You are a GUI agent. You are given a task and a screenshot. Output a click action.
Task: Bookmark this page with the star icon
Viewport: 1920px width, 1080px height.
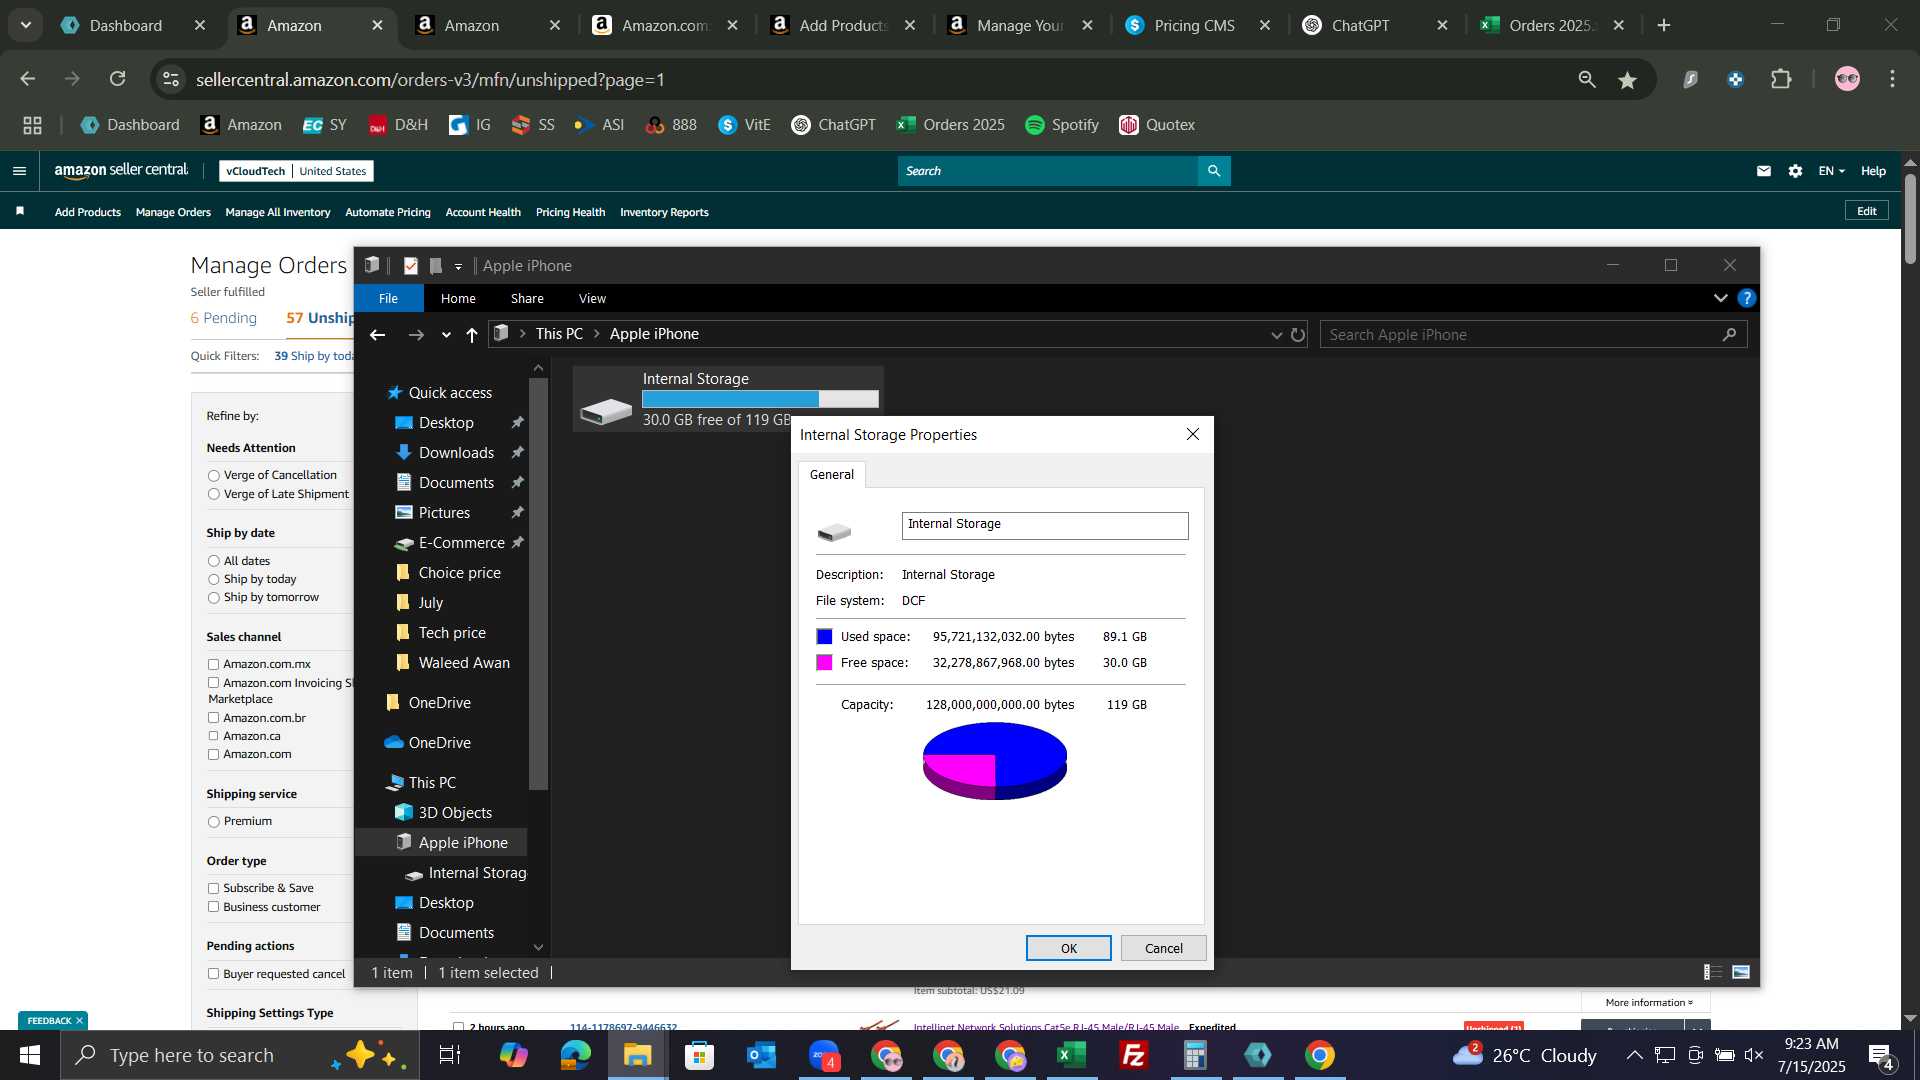point(1628,80)
